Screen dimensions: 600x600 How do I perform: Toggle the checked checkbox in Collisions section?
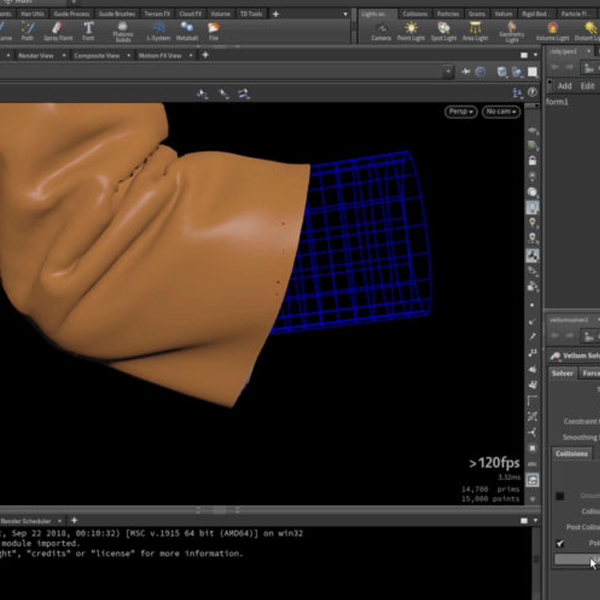coord(560,543)
